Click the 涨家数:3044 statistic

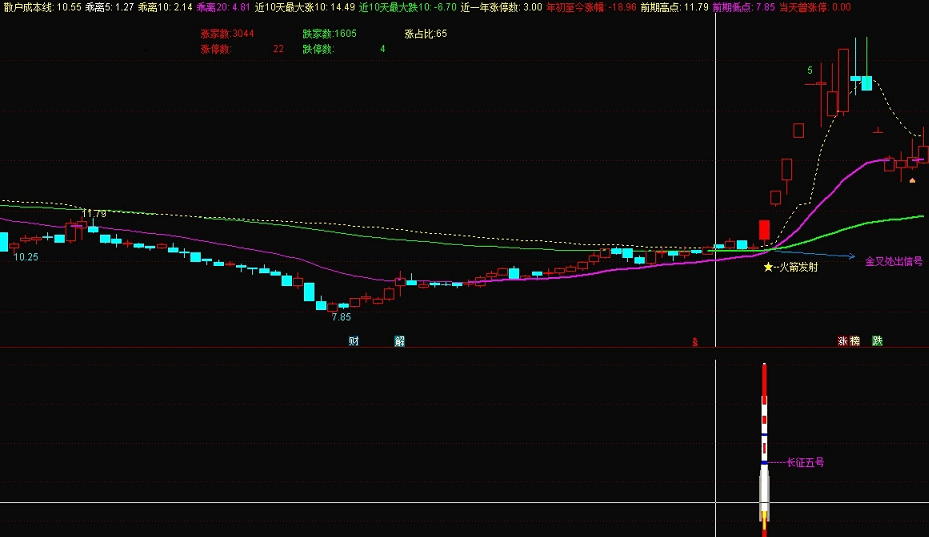click(227, 34)
